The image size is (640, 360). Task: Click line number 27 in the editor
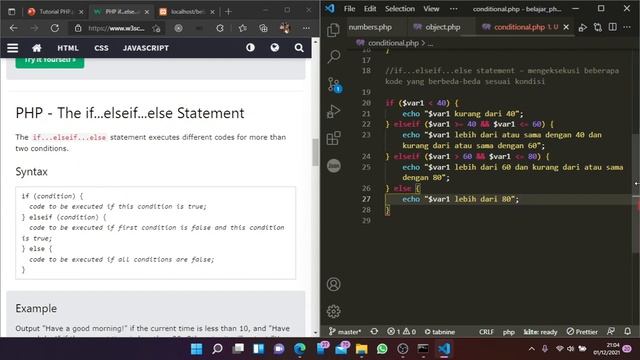point(366,199)
